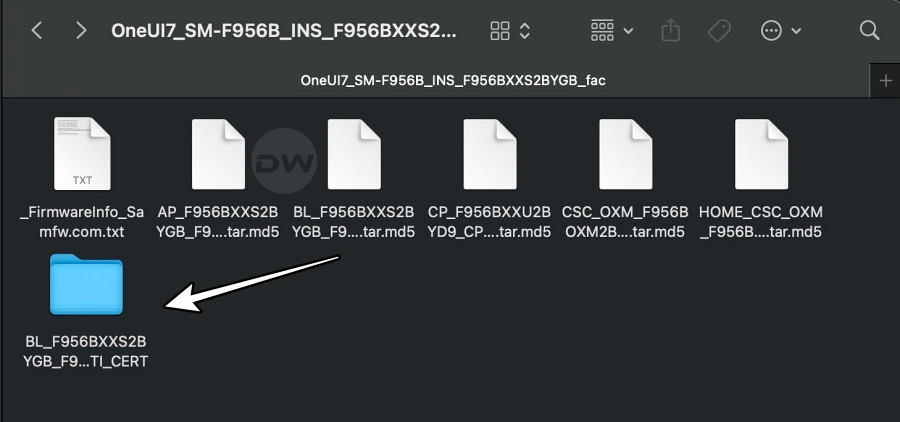
Task: Select the blue BL_F956BXXS2BYGB folder
Action: pos(86,284)
